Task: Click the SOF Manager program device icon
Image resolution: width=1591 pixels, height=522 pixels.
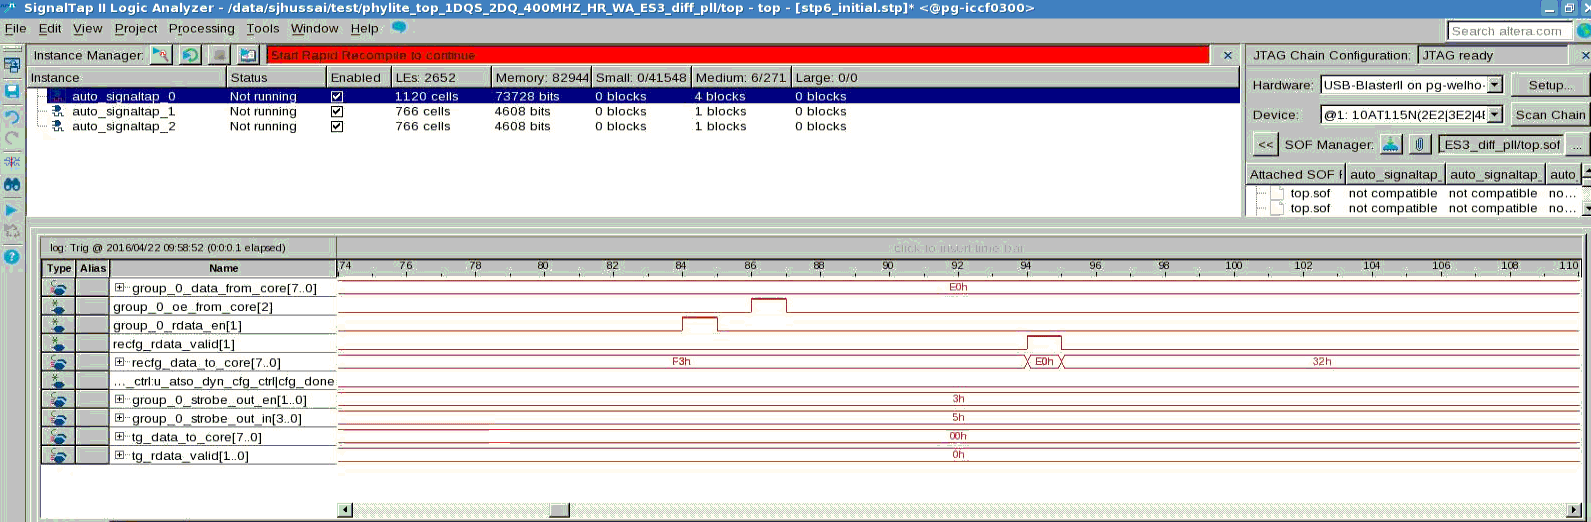Action: pyautogui.click(x=1391, y=144)
